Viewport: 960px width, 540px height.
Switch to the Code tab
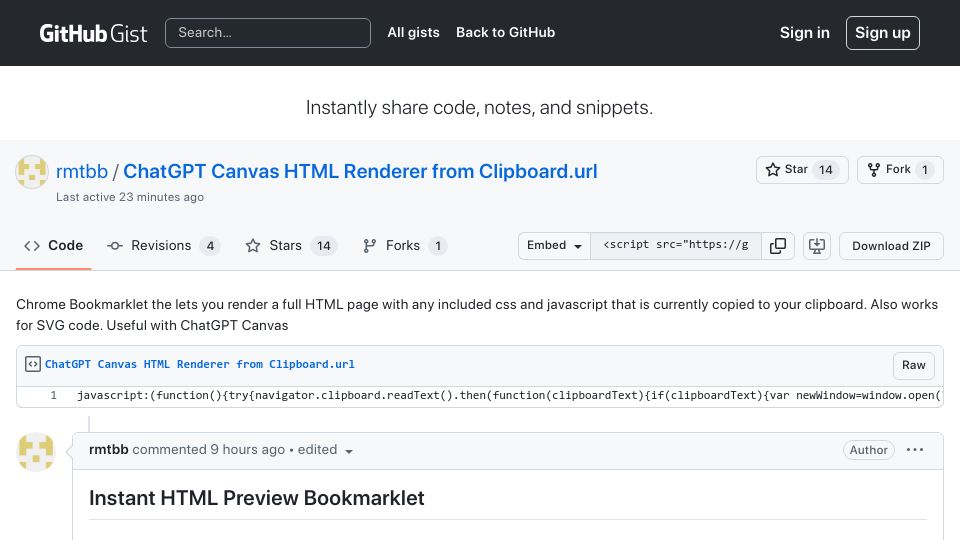(53, 246)
